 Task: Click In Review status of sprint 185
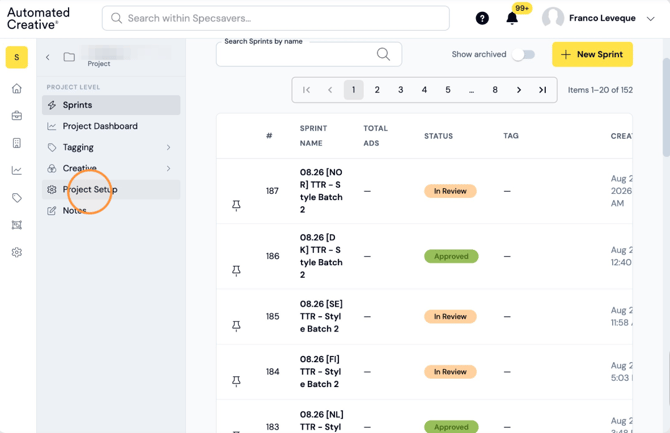click(x=450, y=317)
